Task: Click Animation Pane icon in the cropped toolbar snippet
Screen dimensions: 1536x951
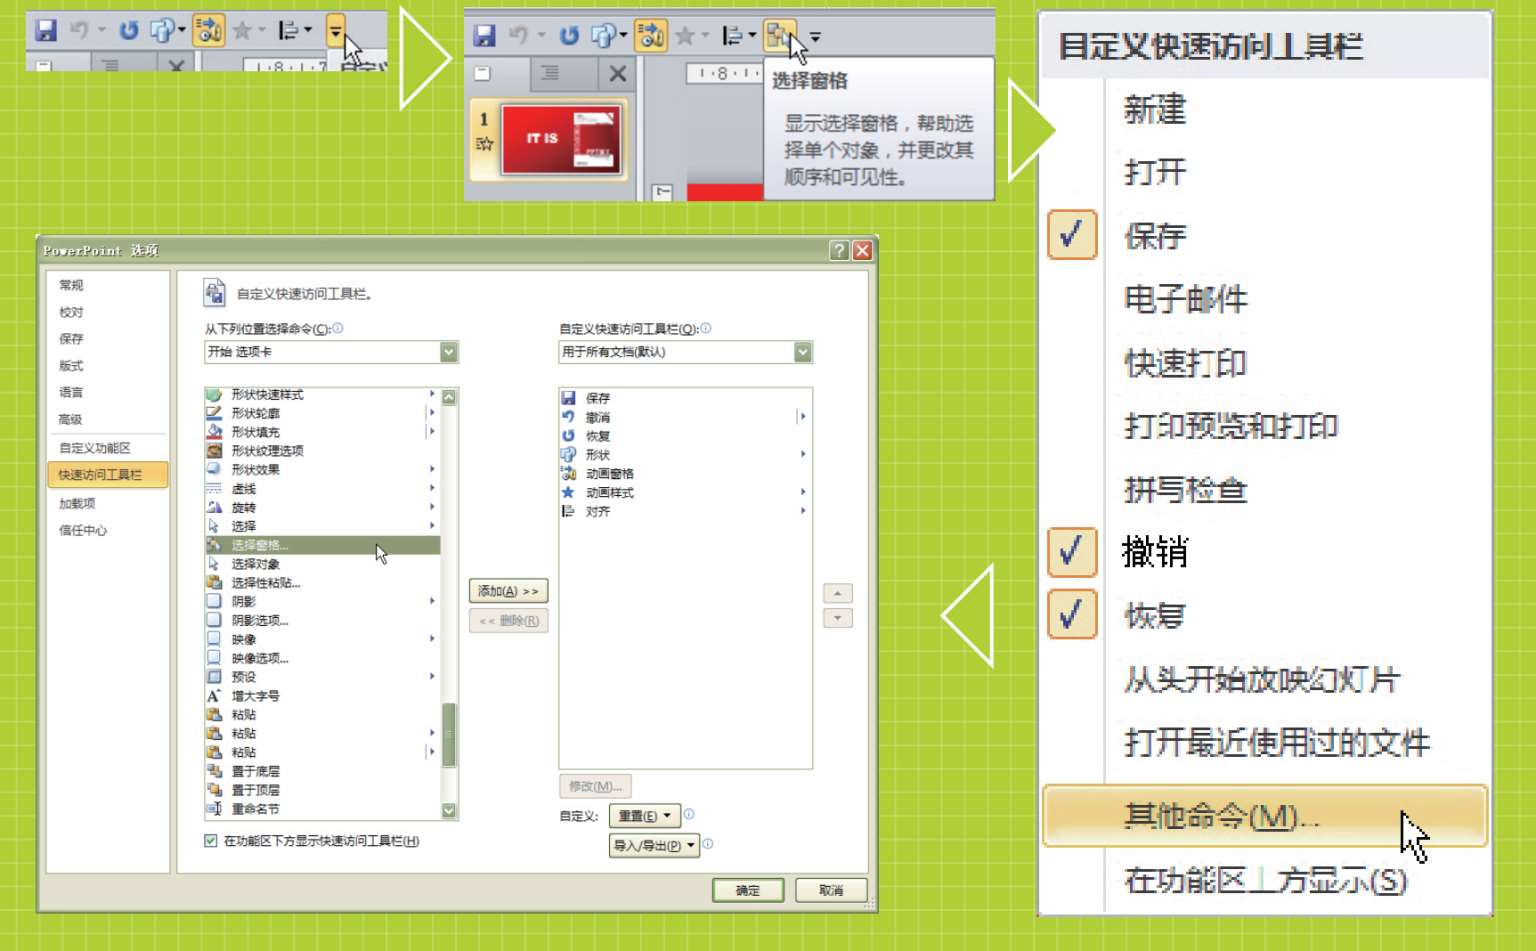Action: tap(208, 30)
